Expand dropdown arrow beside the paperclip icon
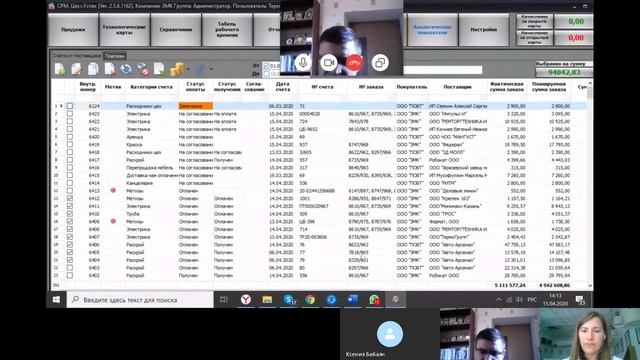Viewport: 640px width, 360px height. point(211,69)
